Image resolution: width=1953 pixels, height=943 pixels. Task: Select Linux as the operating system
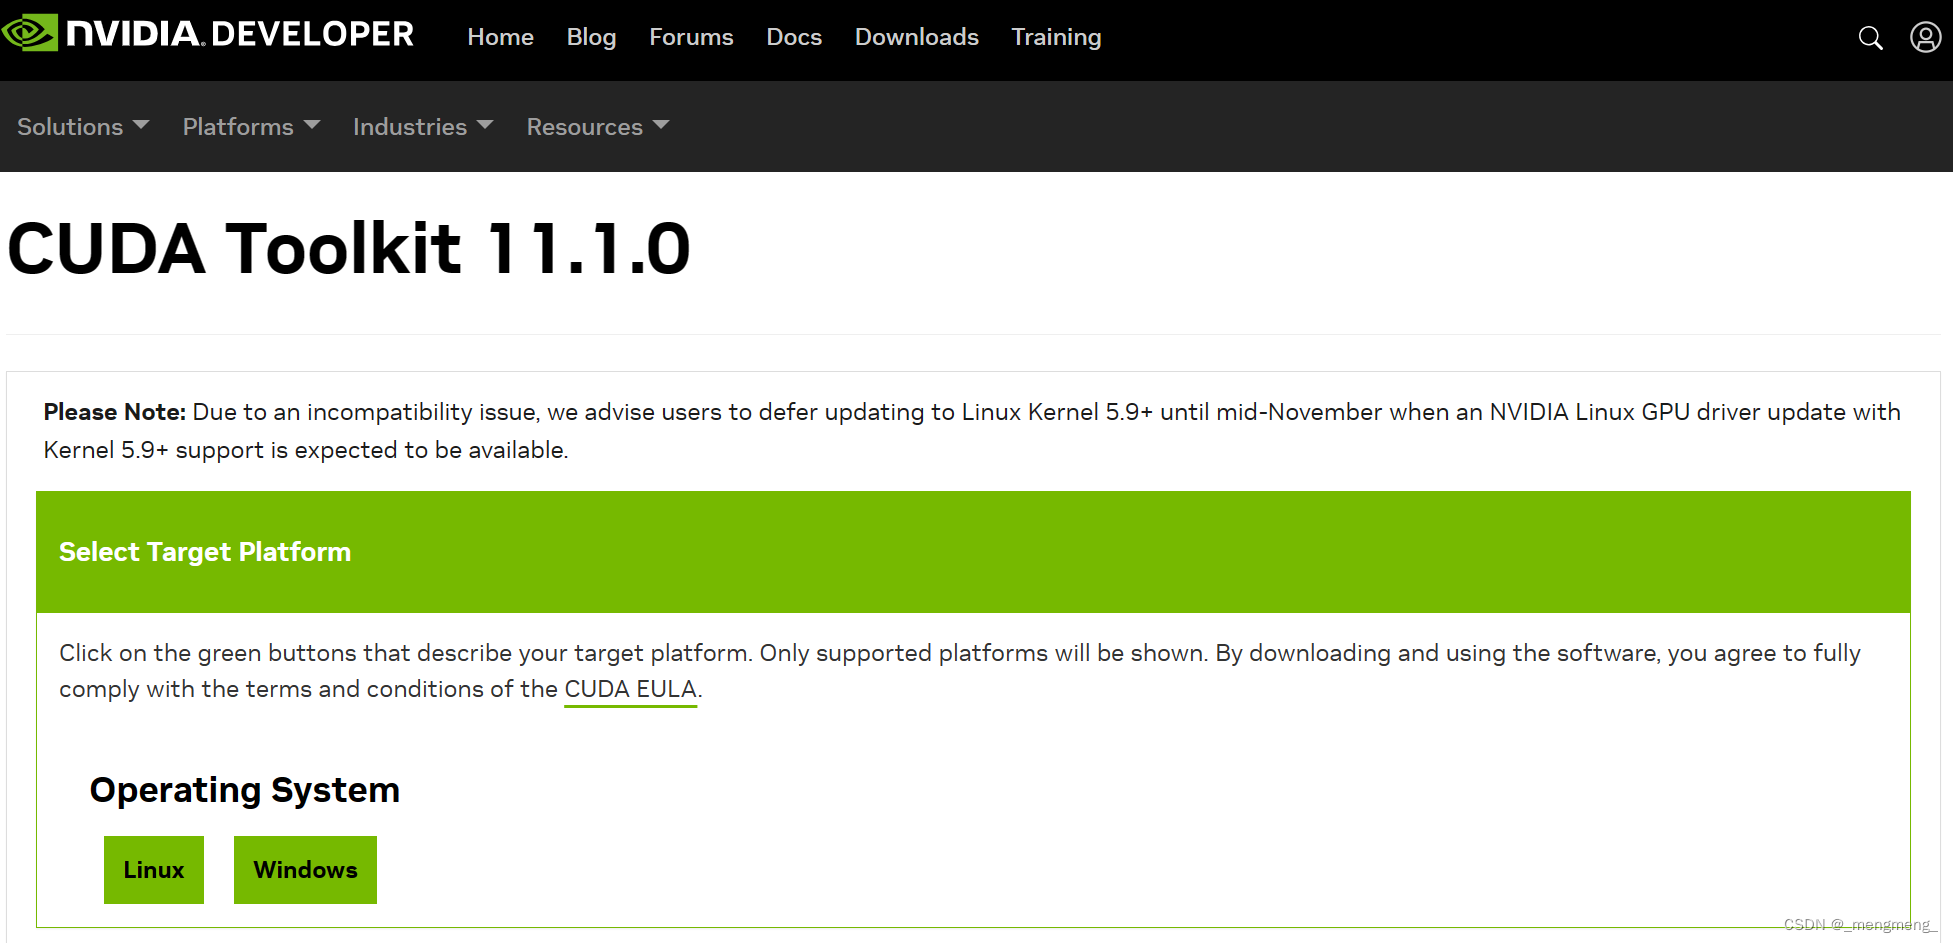click(x=153, y=869)
